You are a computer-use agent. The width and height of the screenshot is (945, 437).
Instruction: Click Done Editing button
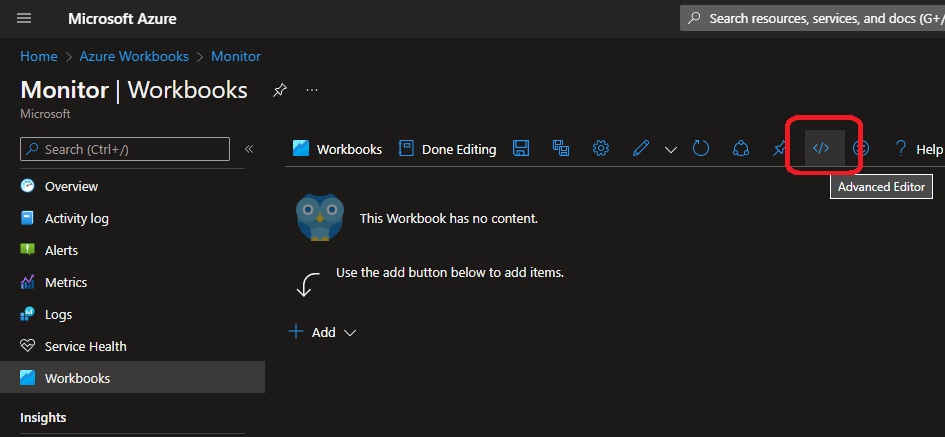click(x=448, y=149)
